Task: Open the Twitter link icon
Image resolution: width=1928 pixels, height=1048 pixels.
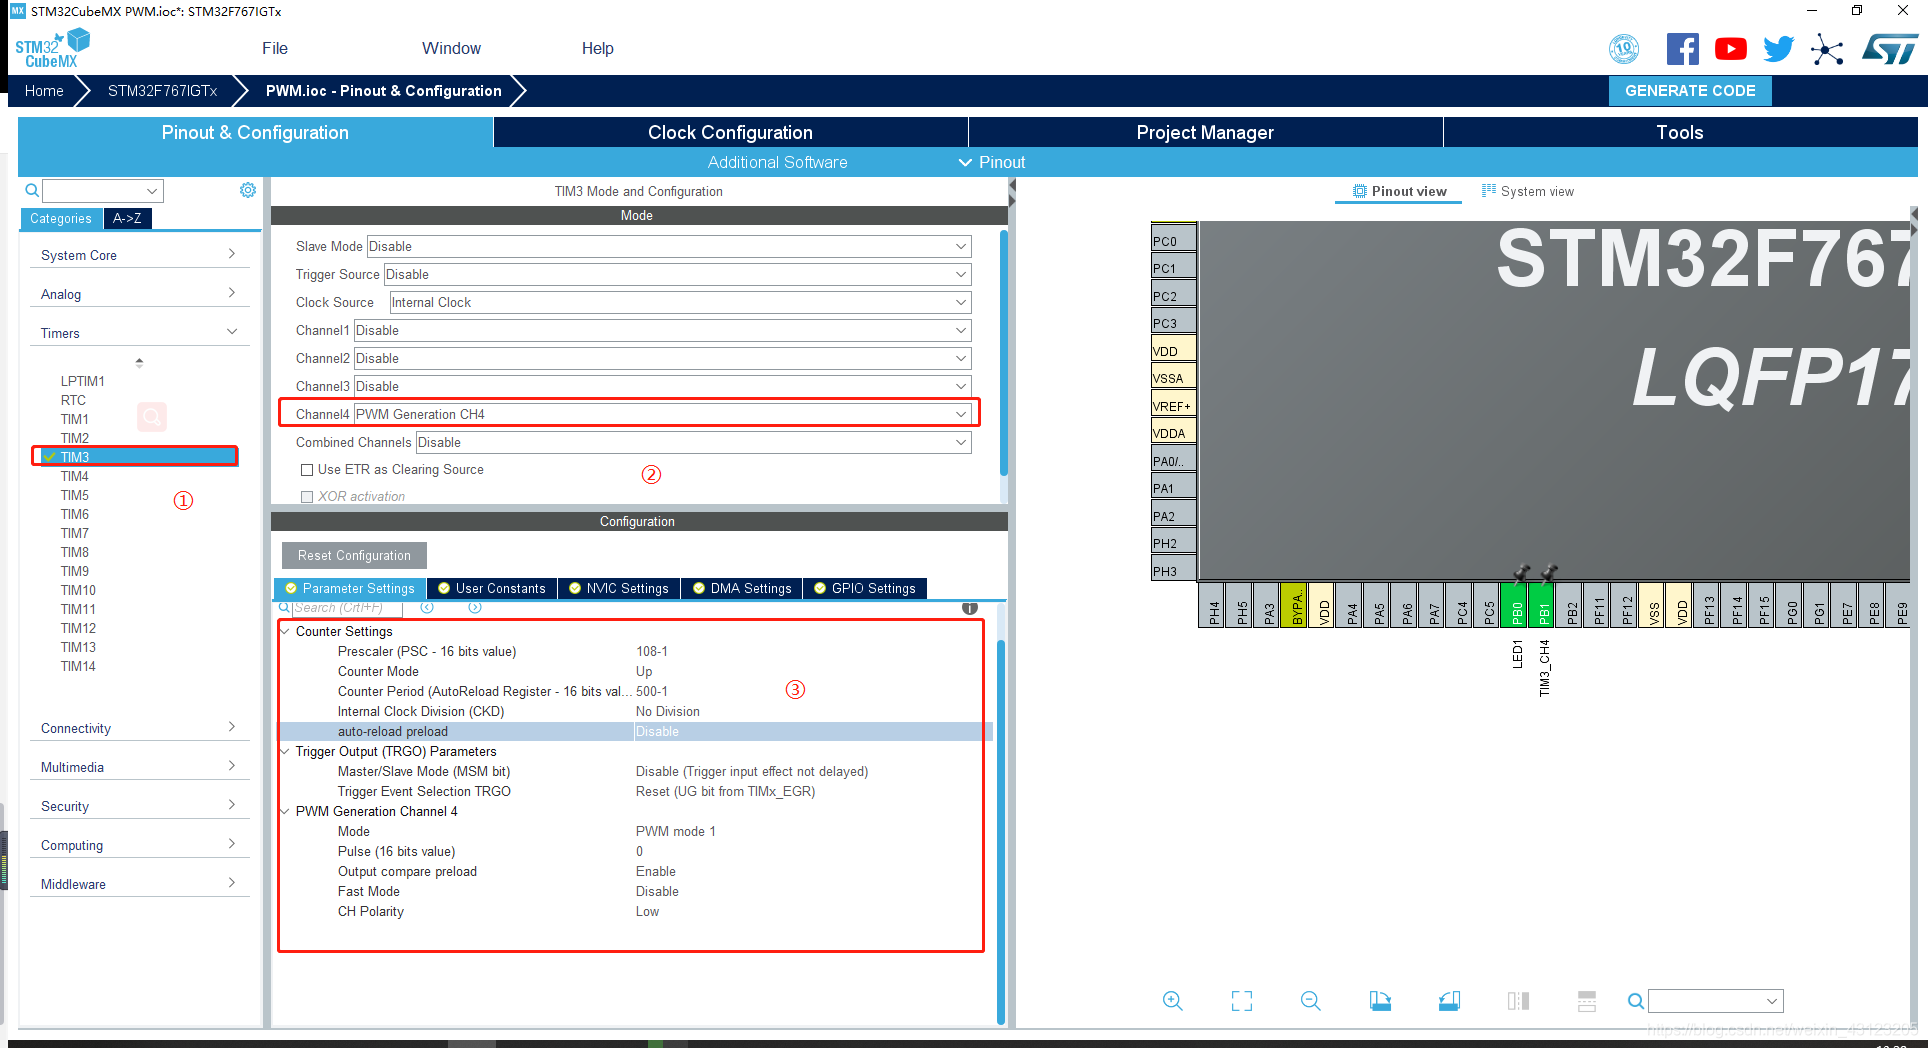Action: [1778, 49]
